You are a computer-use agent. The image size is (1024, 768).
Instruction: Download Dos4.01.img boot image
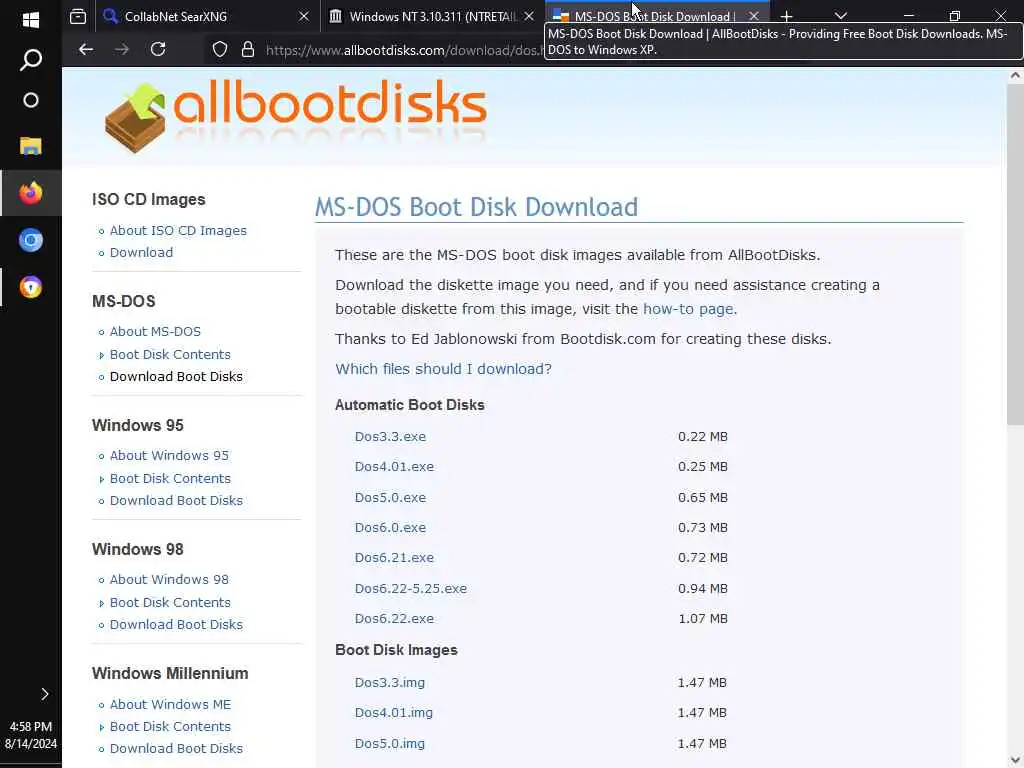pyautogui.click(x=393, y=712)
